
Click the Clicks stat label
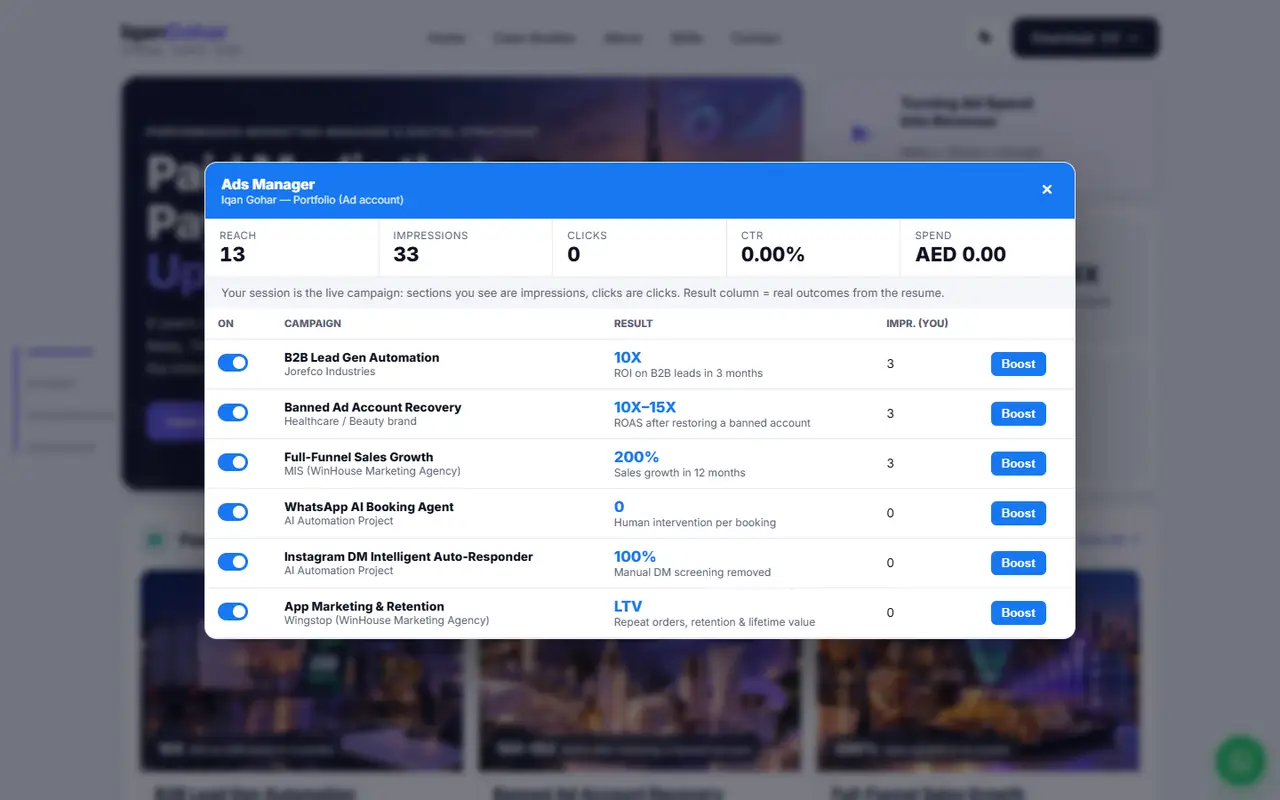[587, 236]
